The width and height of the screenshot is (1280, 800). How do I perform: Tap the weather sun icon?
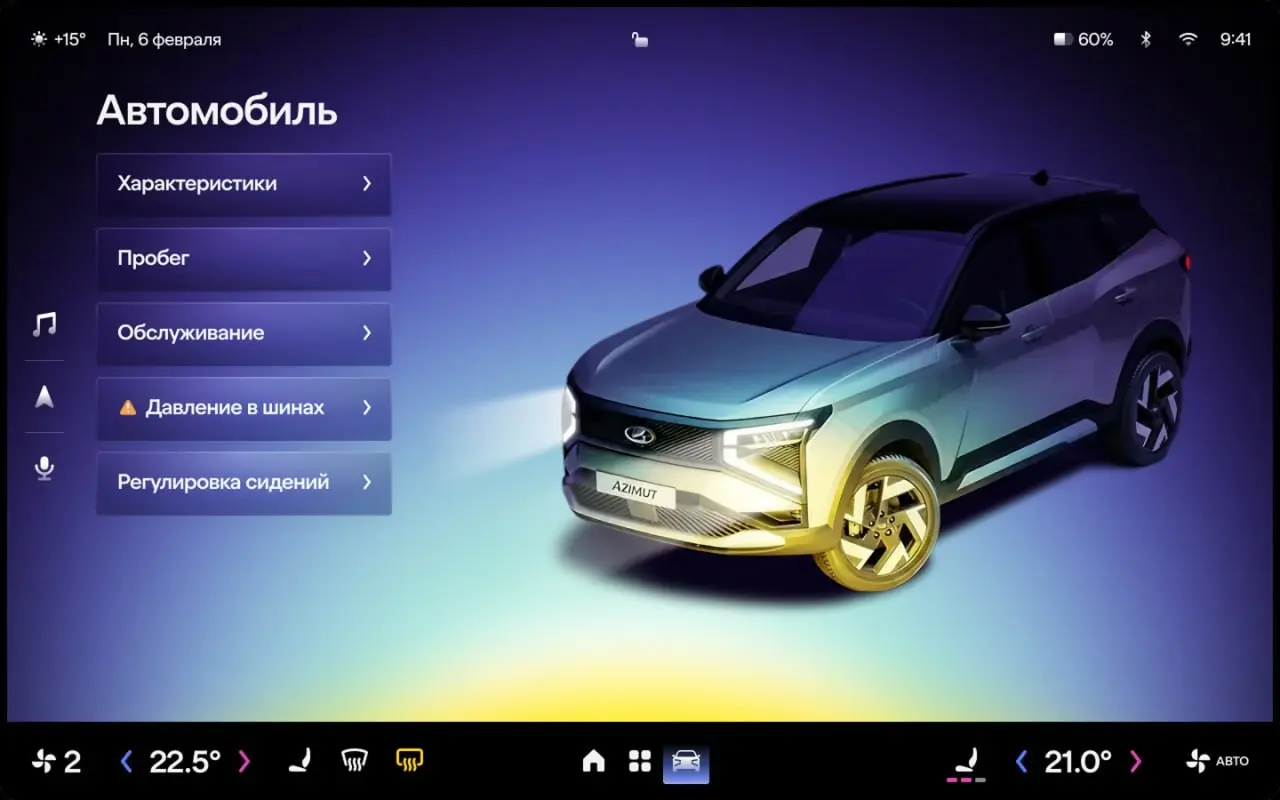39,39
